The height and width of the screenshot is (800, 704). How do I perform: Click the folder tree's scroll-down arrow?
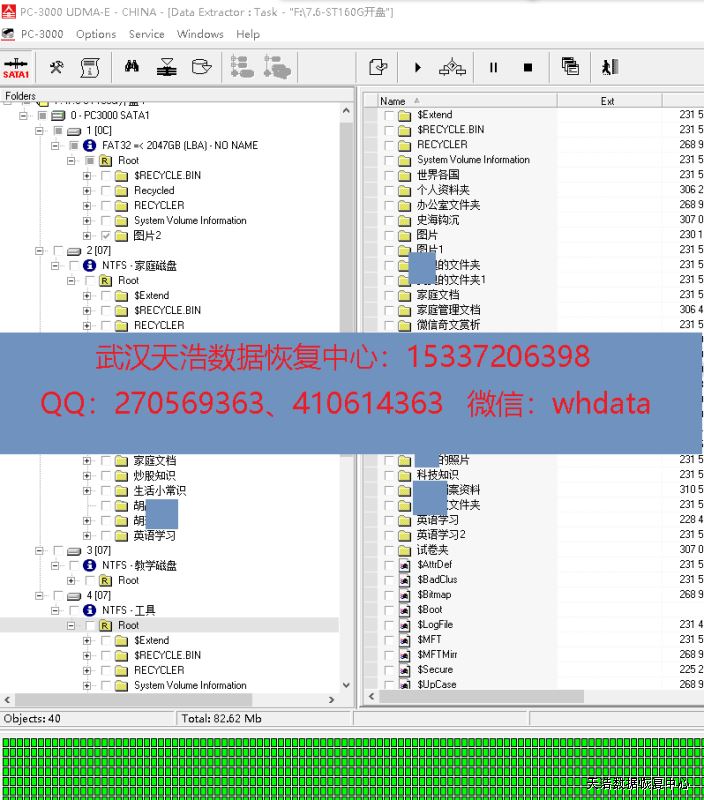[347, 687]
